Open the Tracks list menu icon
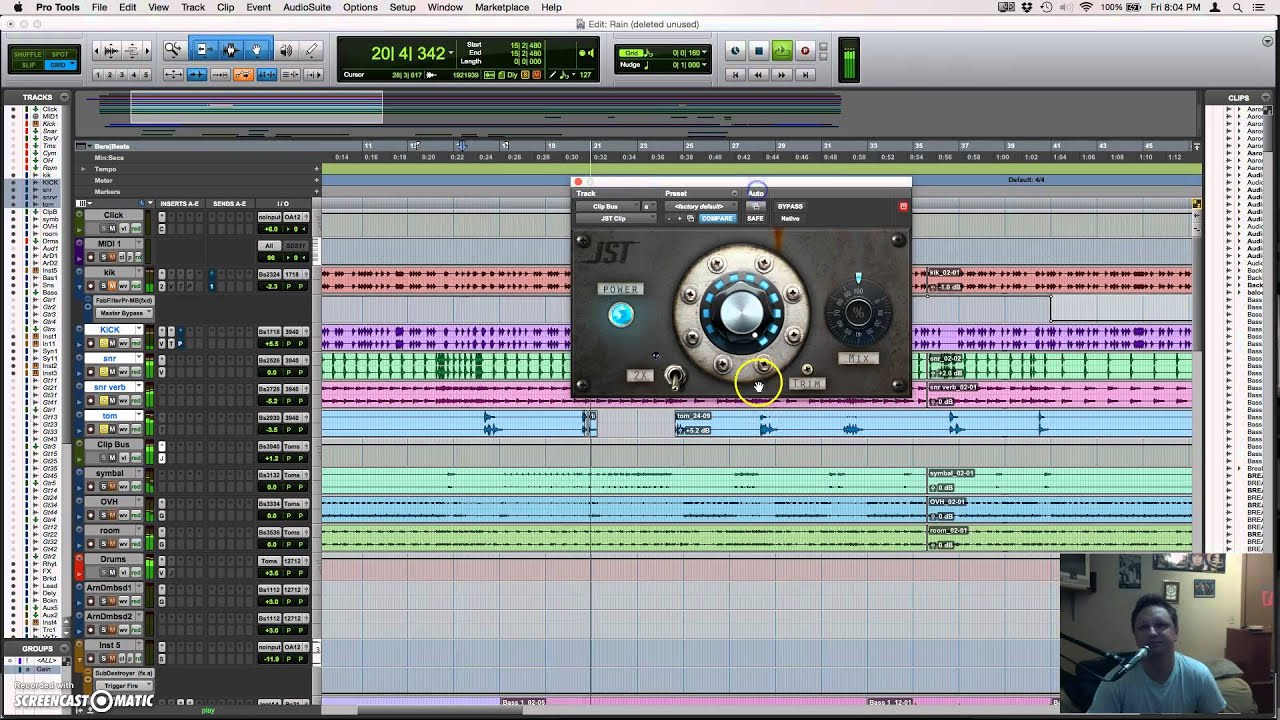This screenshot has height=720, width=1280. (x=63, y=97)
